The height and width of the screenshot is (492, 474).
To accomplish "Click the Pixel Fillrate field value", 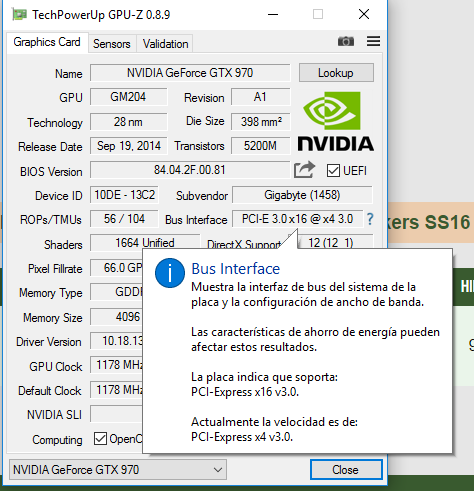I will 116,268.
